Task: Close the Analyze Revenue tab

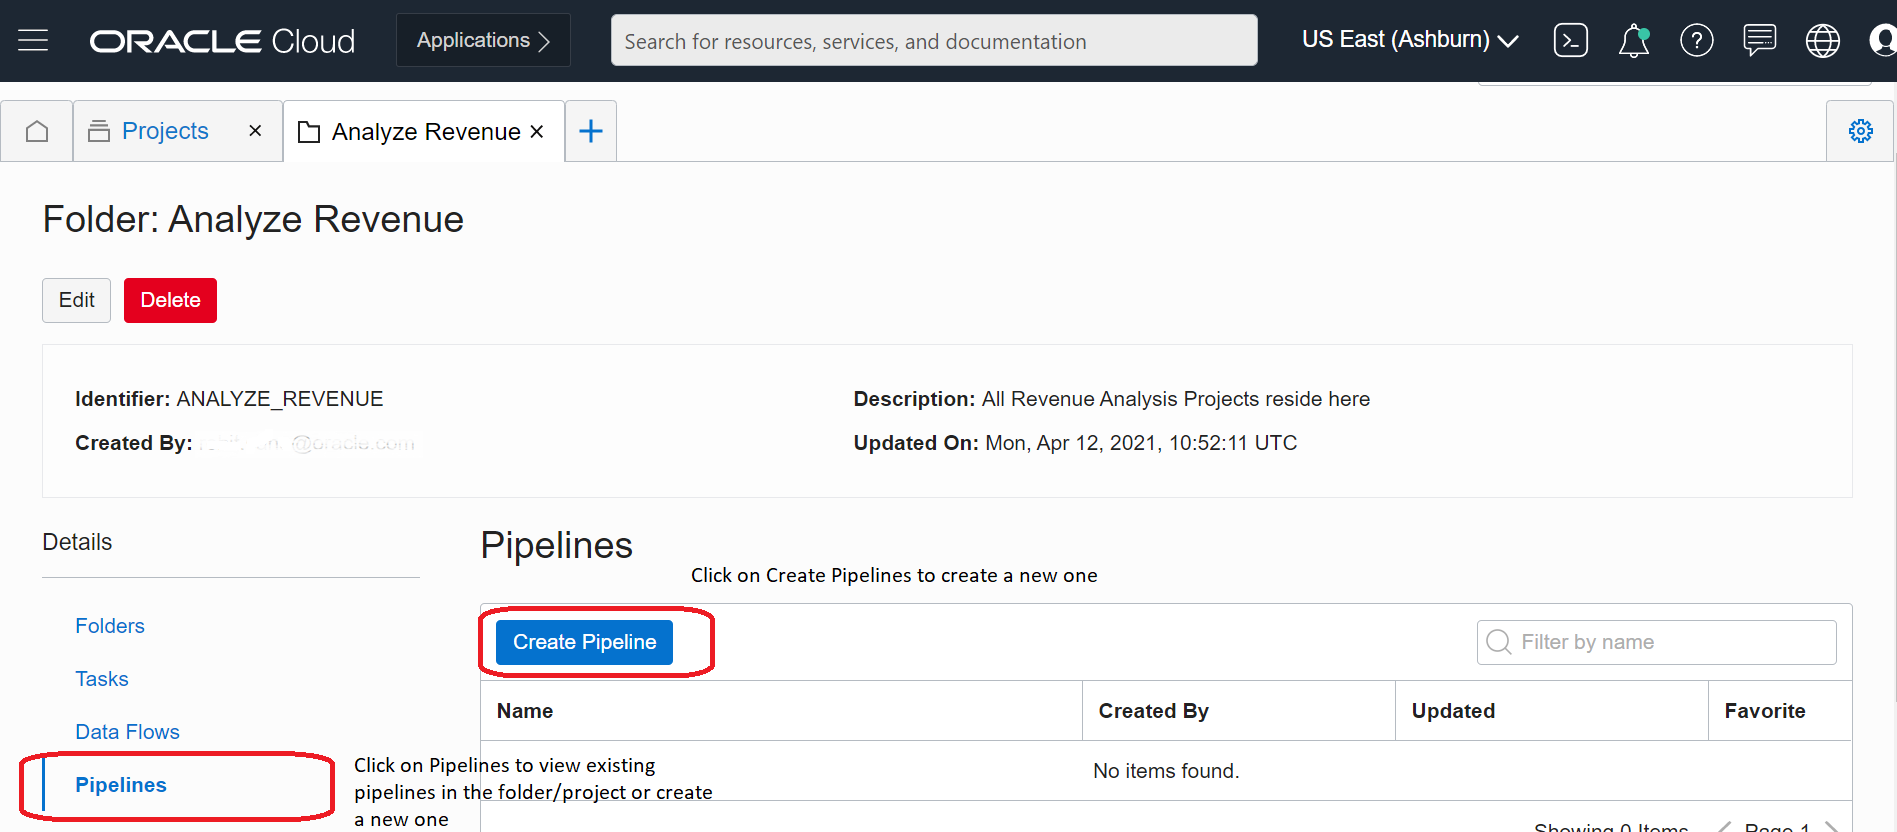Action: click(537, 132)
